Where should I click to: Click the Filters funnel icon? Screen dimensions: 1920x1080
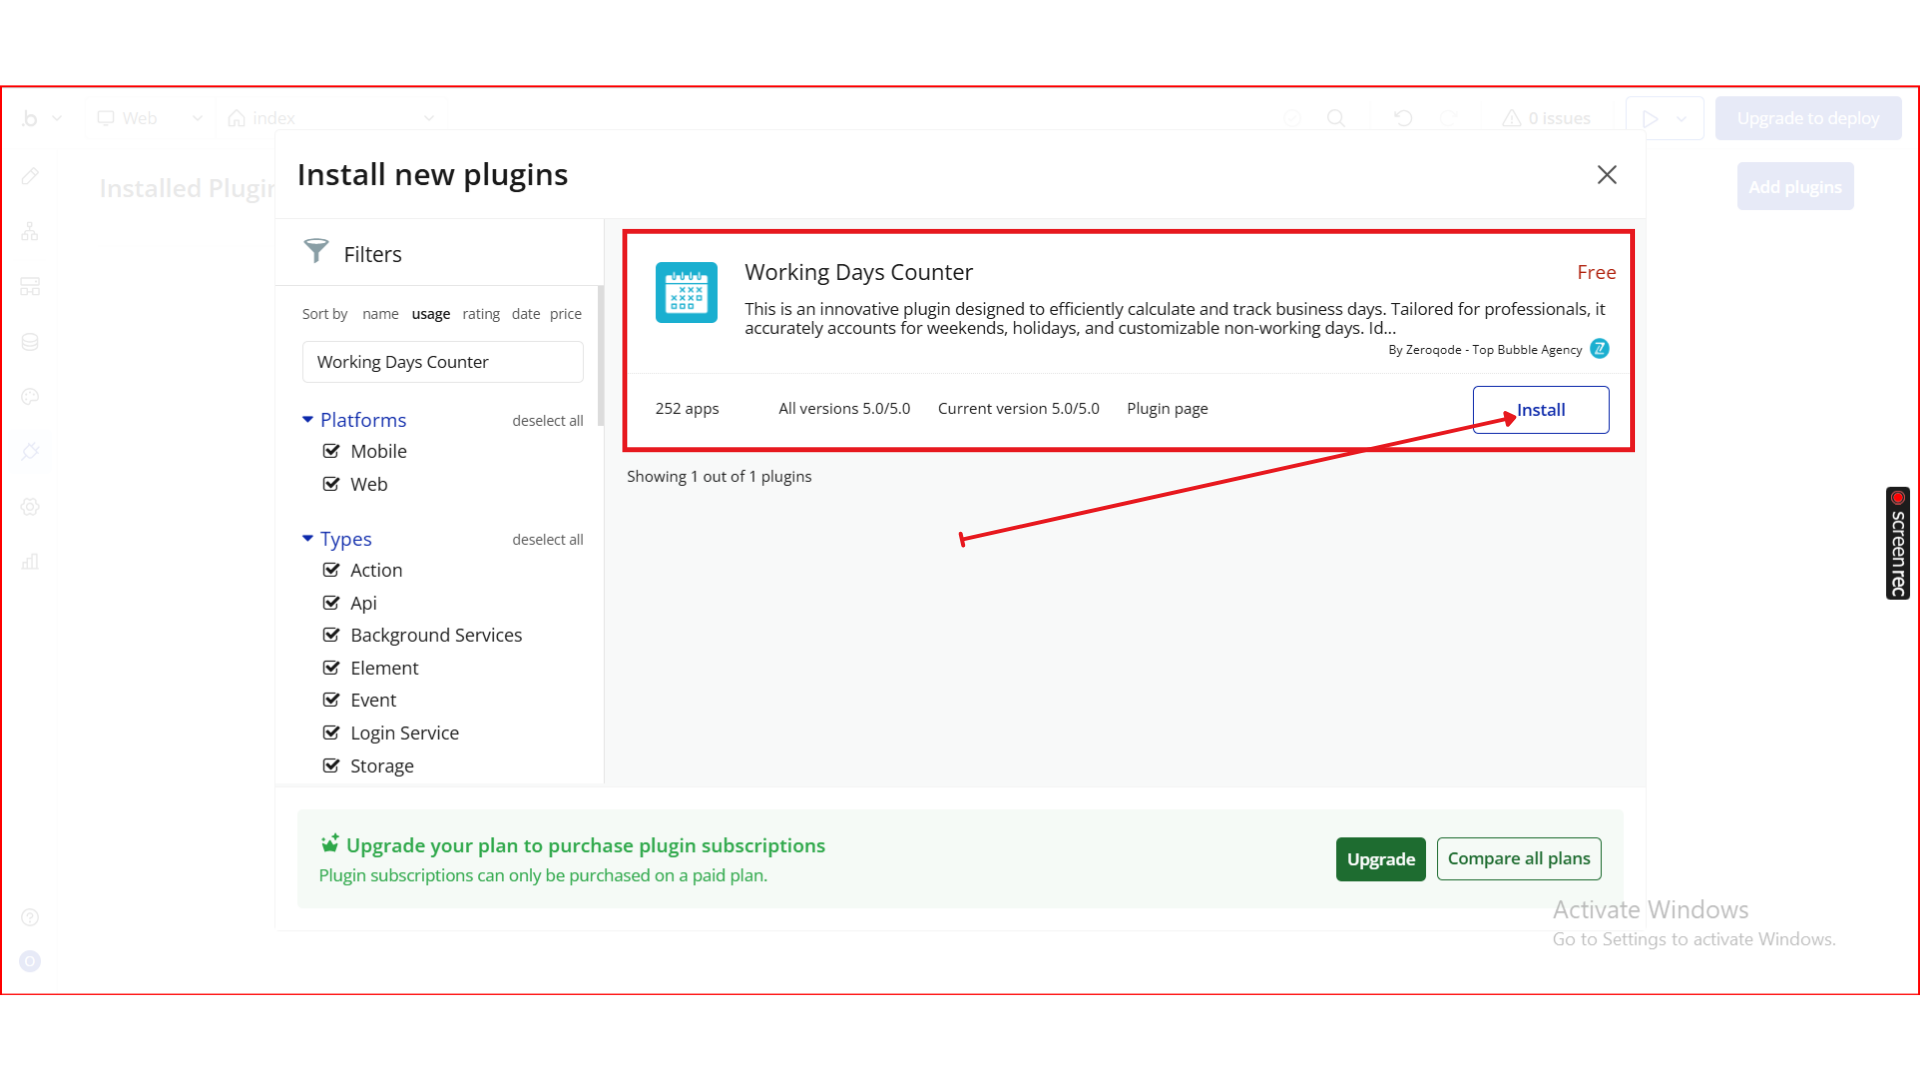pos(316,251)
